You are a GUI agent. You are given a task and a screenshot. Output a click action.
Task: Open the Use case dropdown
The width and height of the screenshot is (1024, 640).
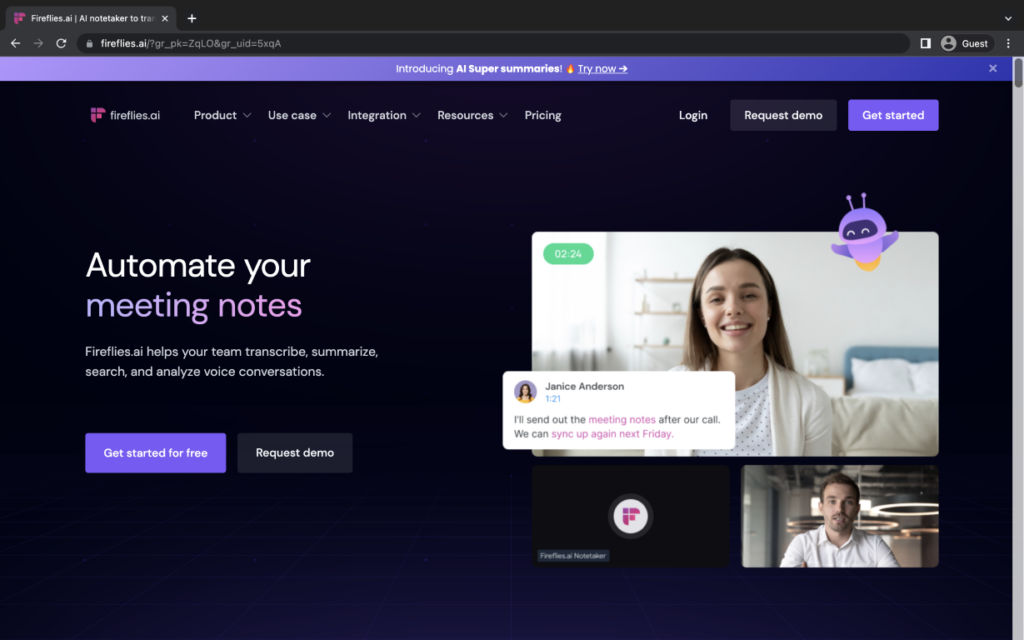(299, 115)
